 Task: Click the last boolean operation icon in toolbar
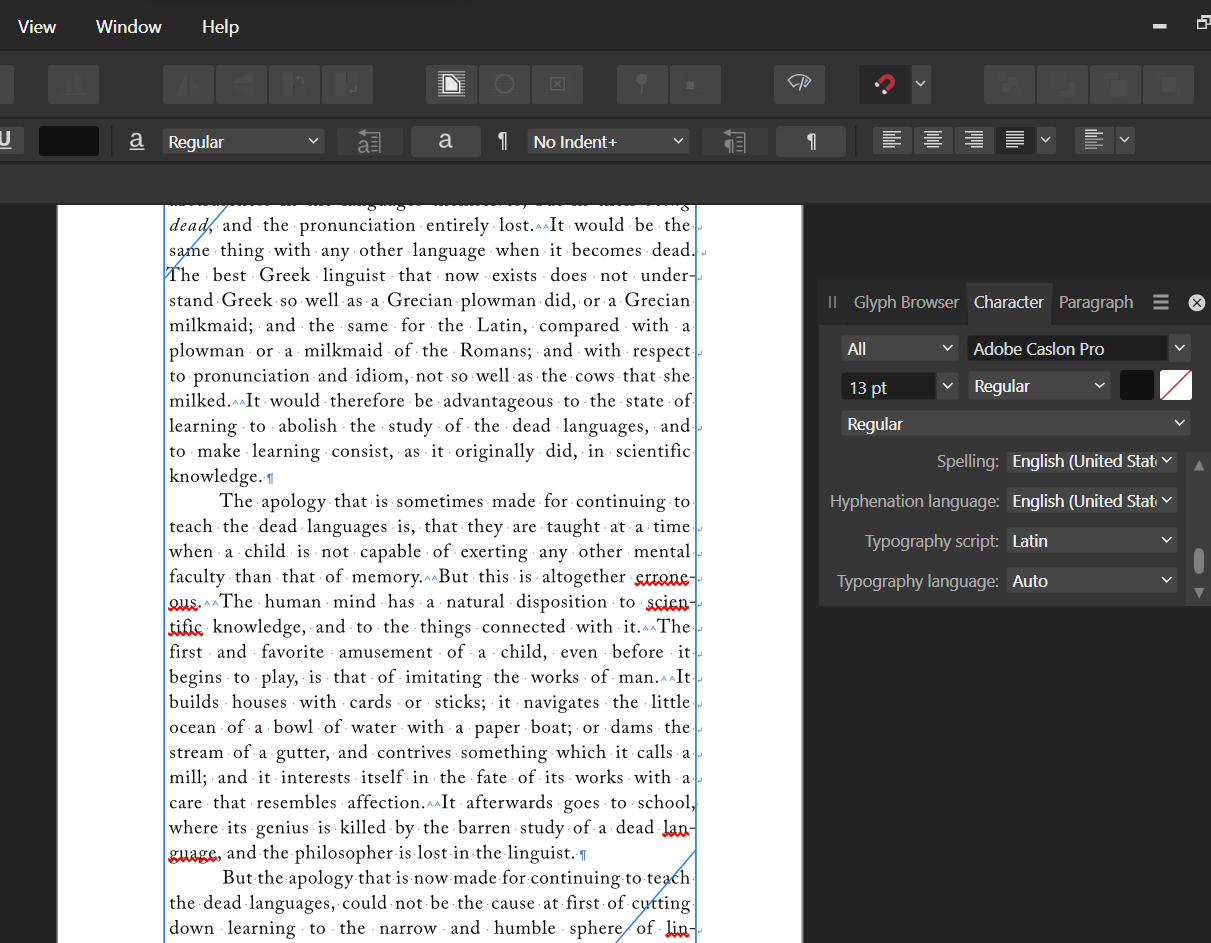[x=1169, y=85]
